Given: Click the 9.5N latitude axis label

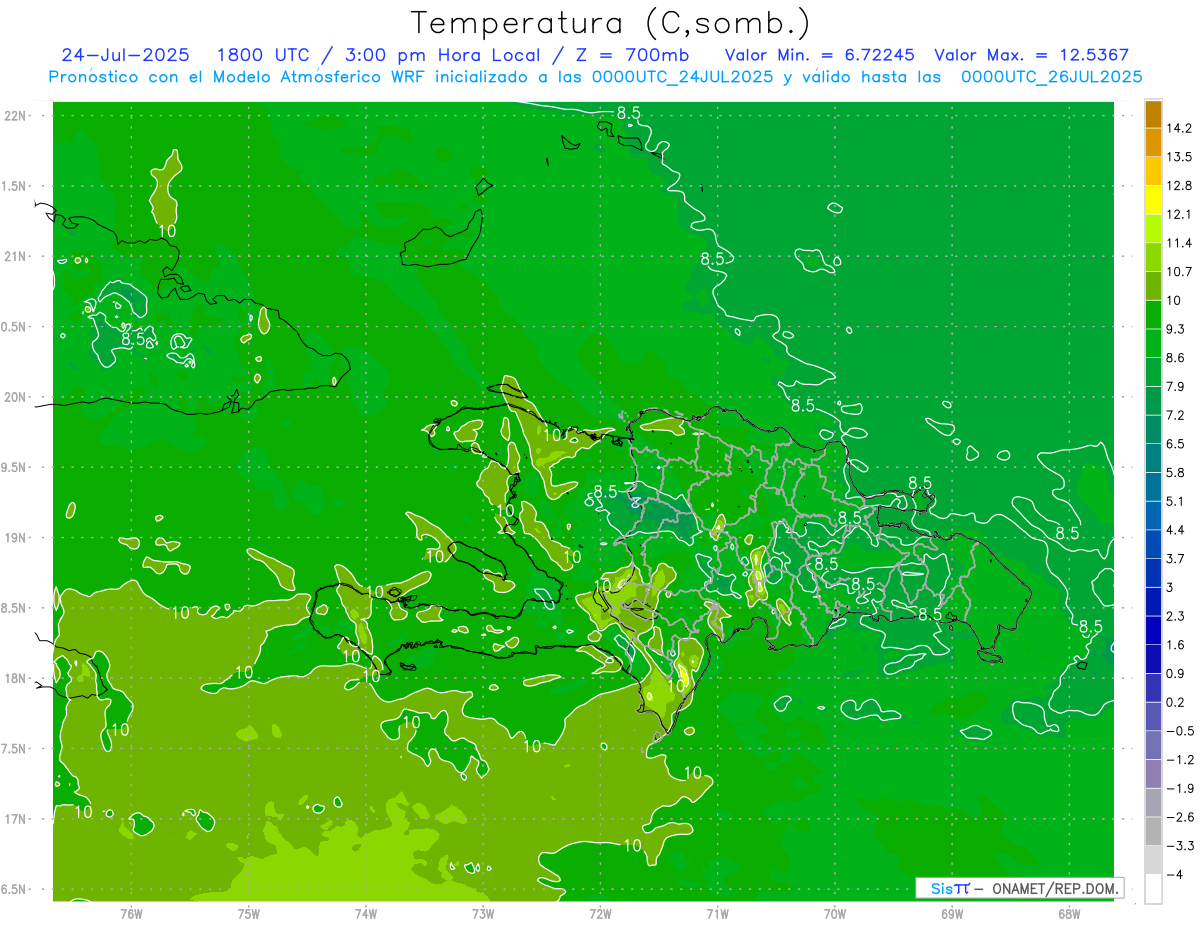Looking at the screenshot, I should [15, 467].
